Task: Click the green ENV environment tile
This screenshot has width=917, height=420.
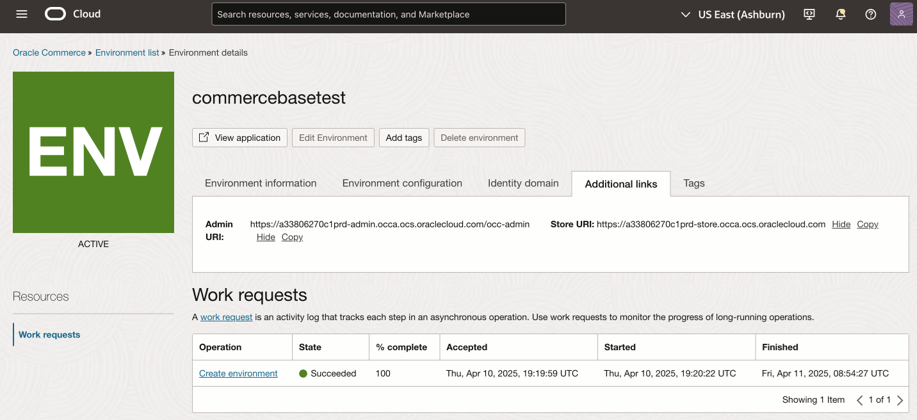Action: (x=94, y=152)
